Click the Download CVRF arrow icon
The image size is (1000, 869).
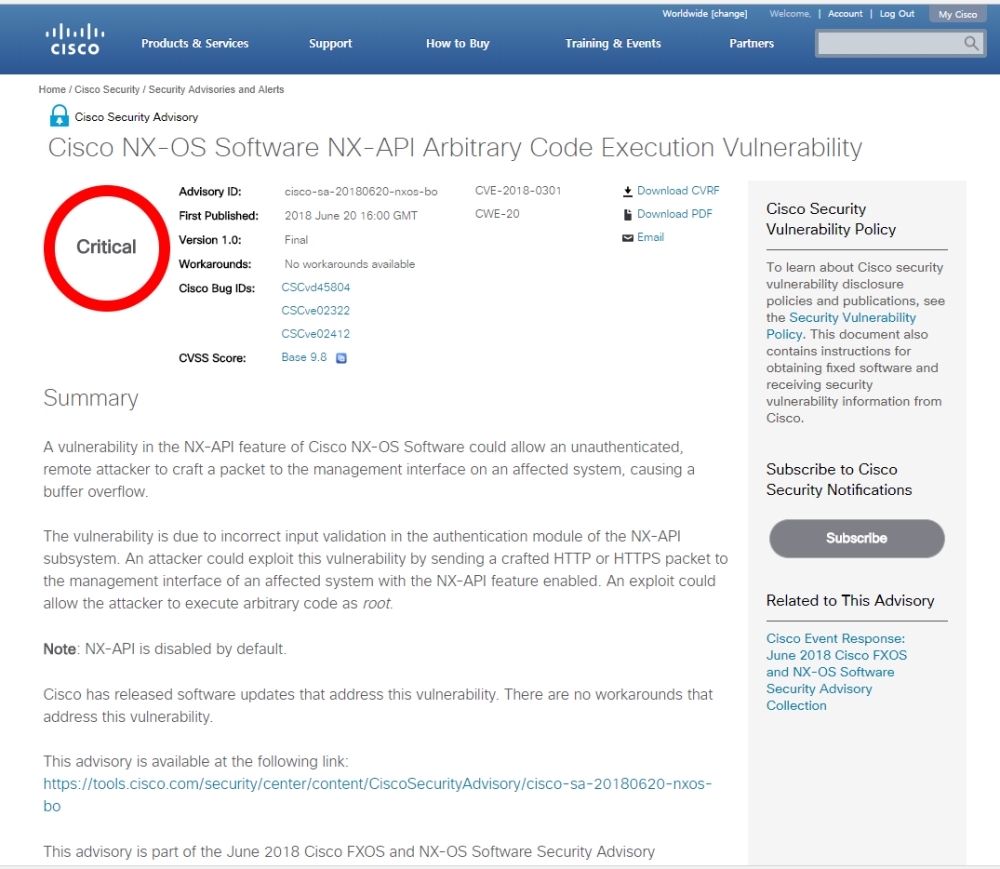coord(628,191)
